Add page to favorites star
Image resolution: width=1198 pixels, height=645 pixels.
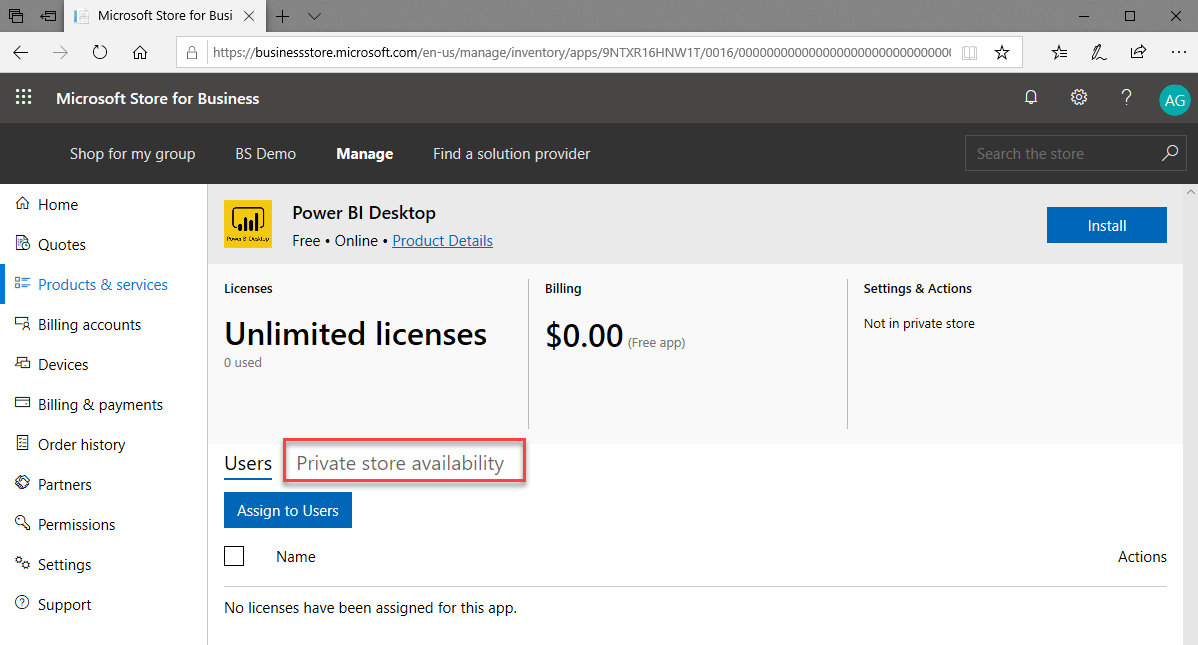(1002, 53)
